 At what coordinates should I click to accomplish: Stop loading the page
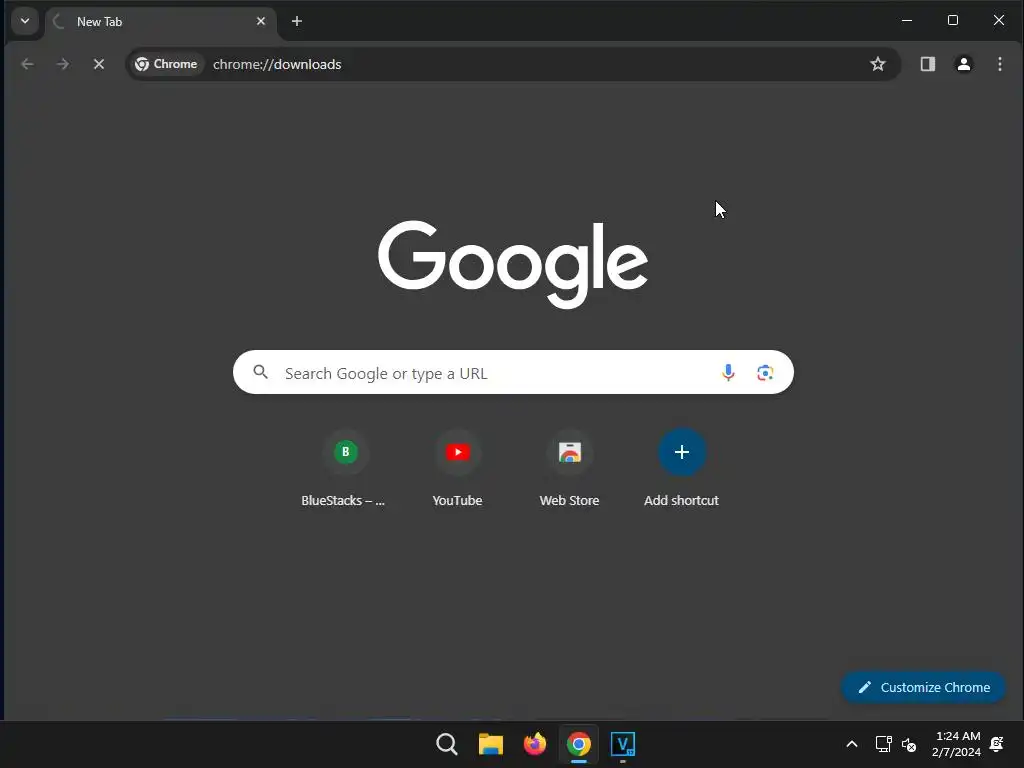(99, 64)
